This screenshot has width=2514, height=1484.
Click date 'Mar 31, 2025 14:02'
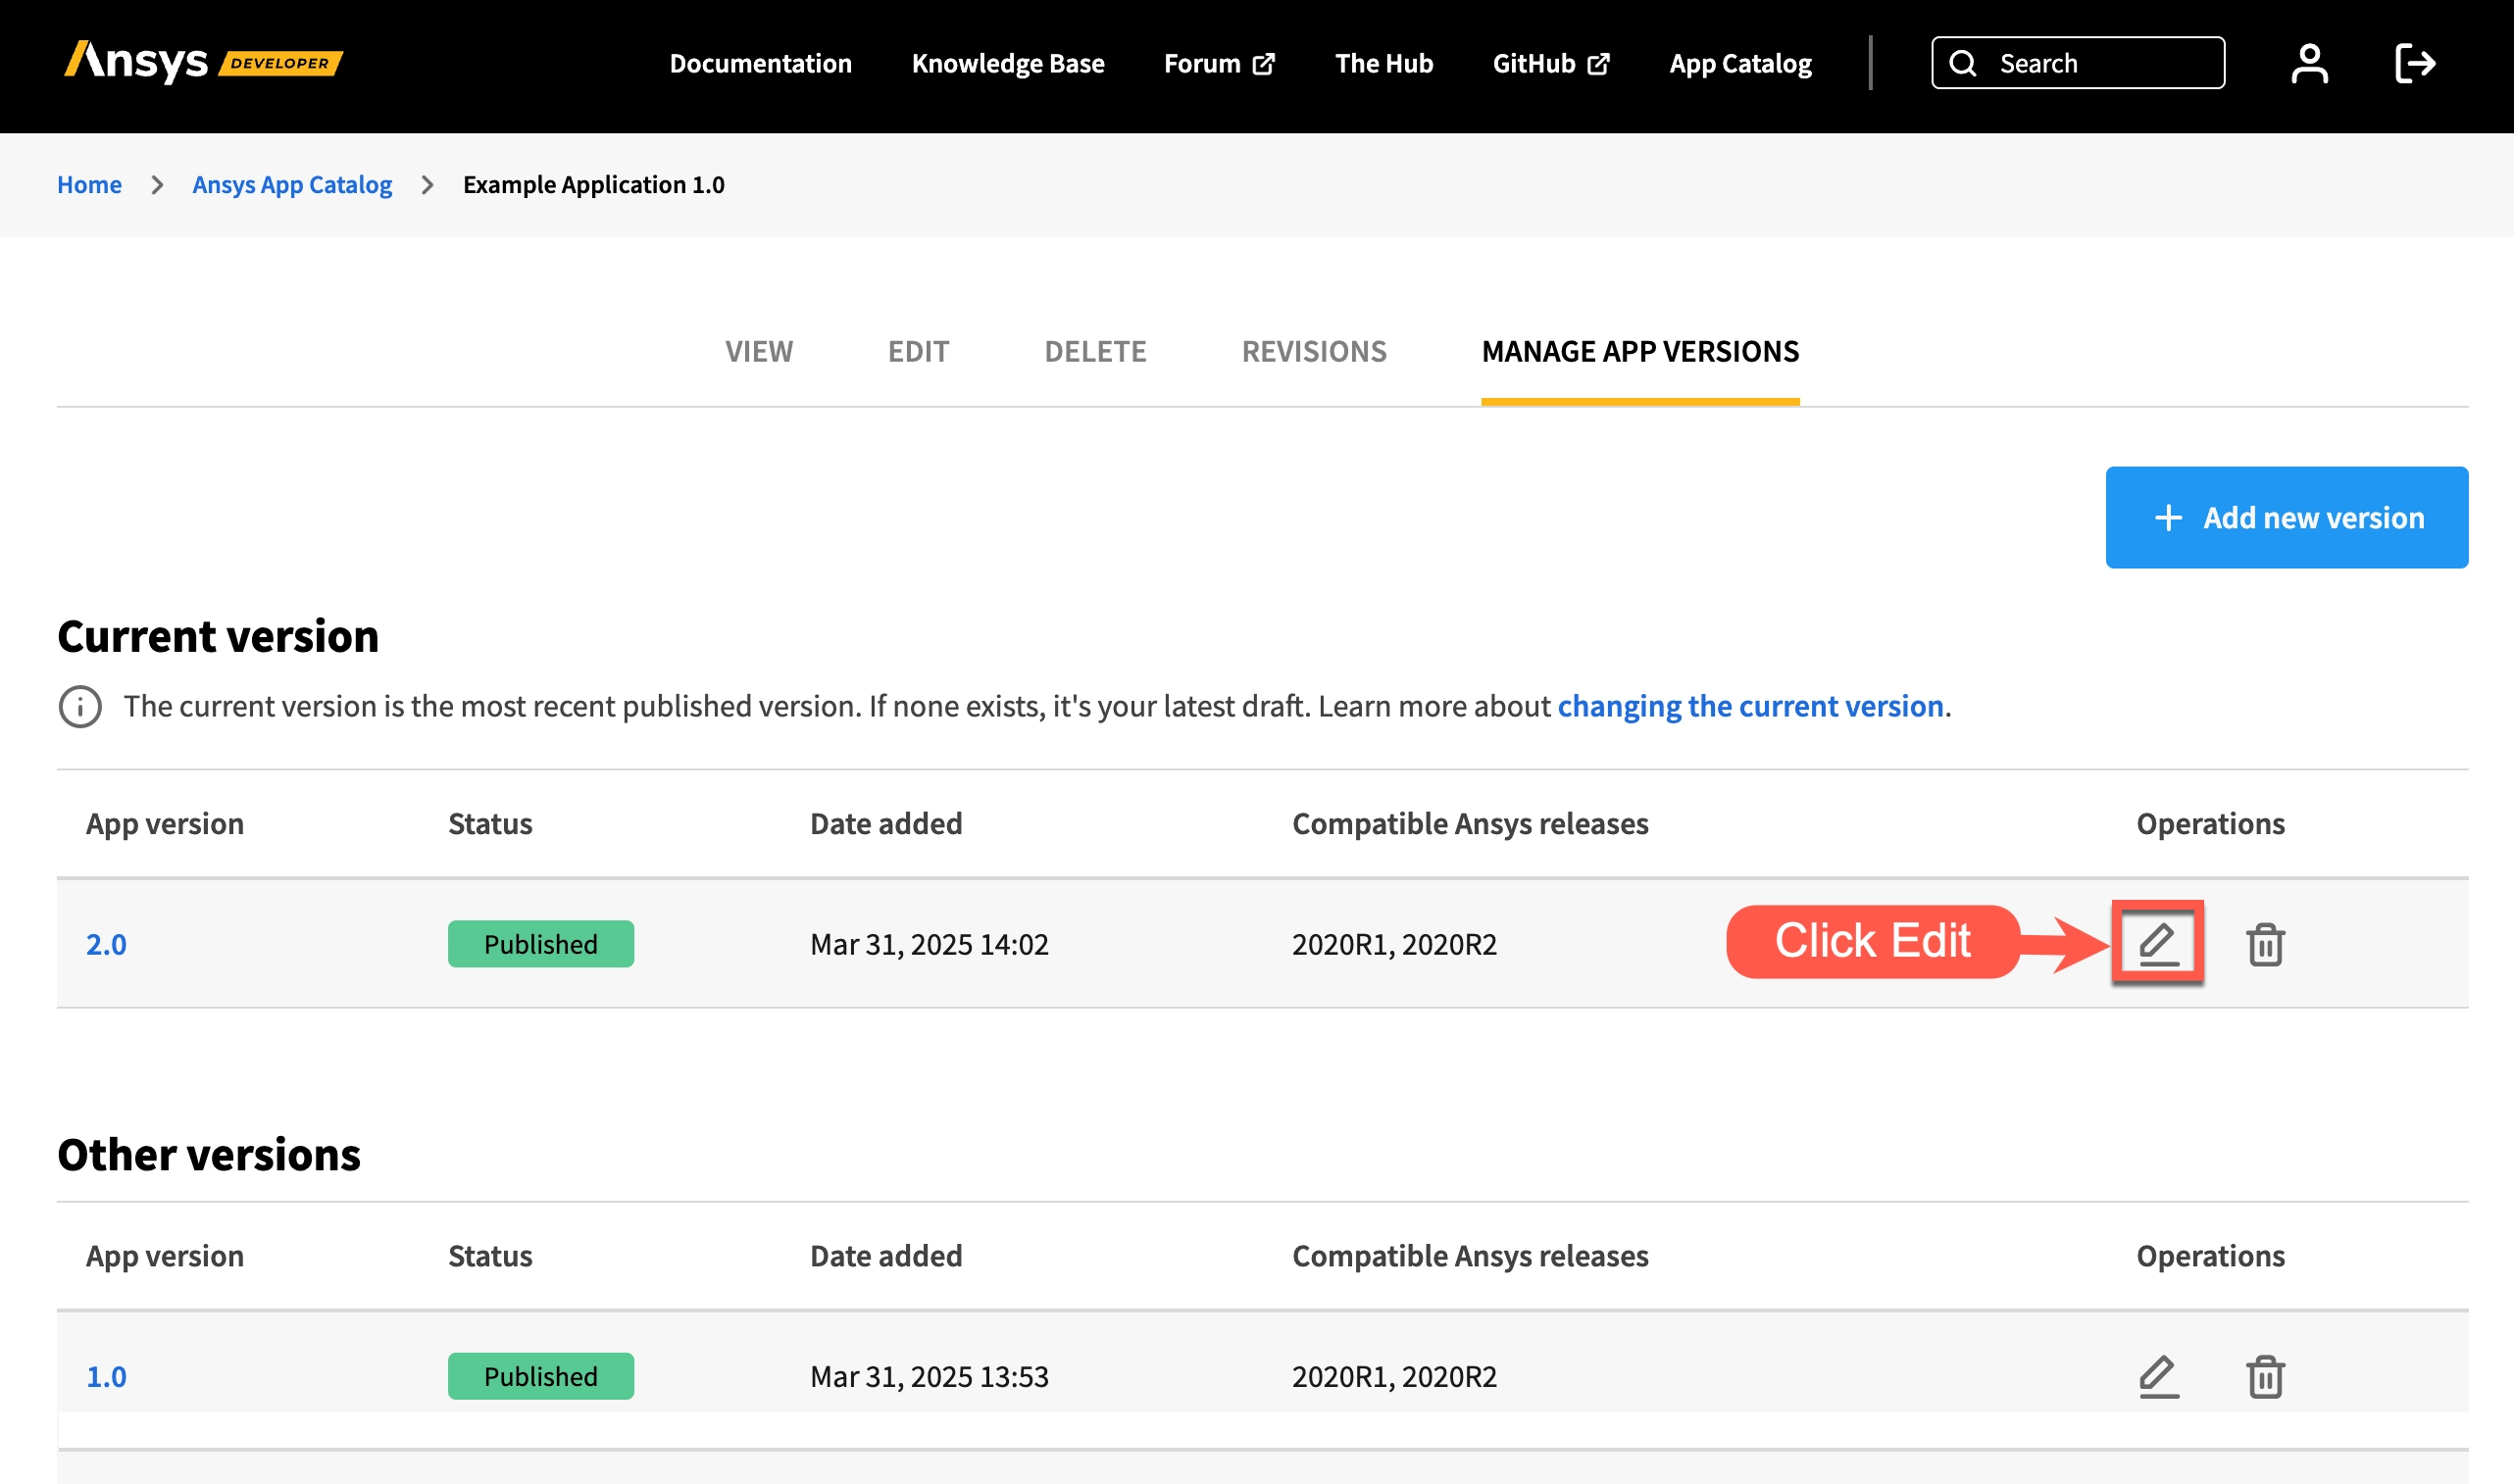929,945
